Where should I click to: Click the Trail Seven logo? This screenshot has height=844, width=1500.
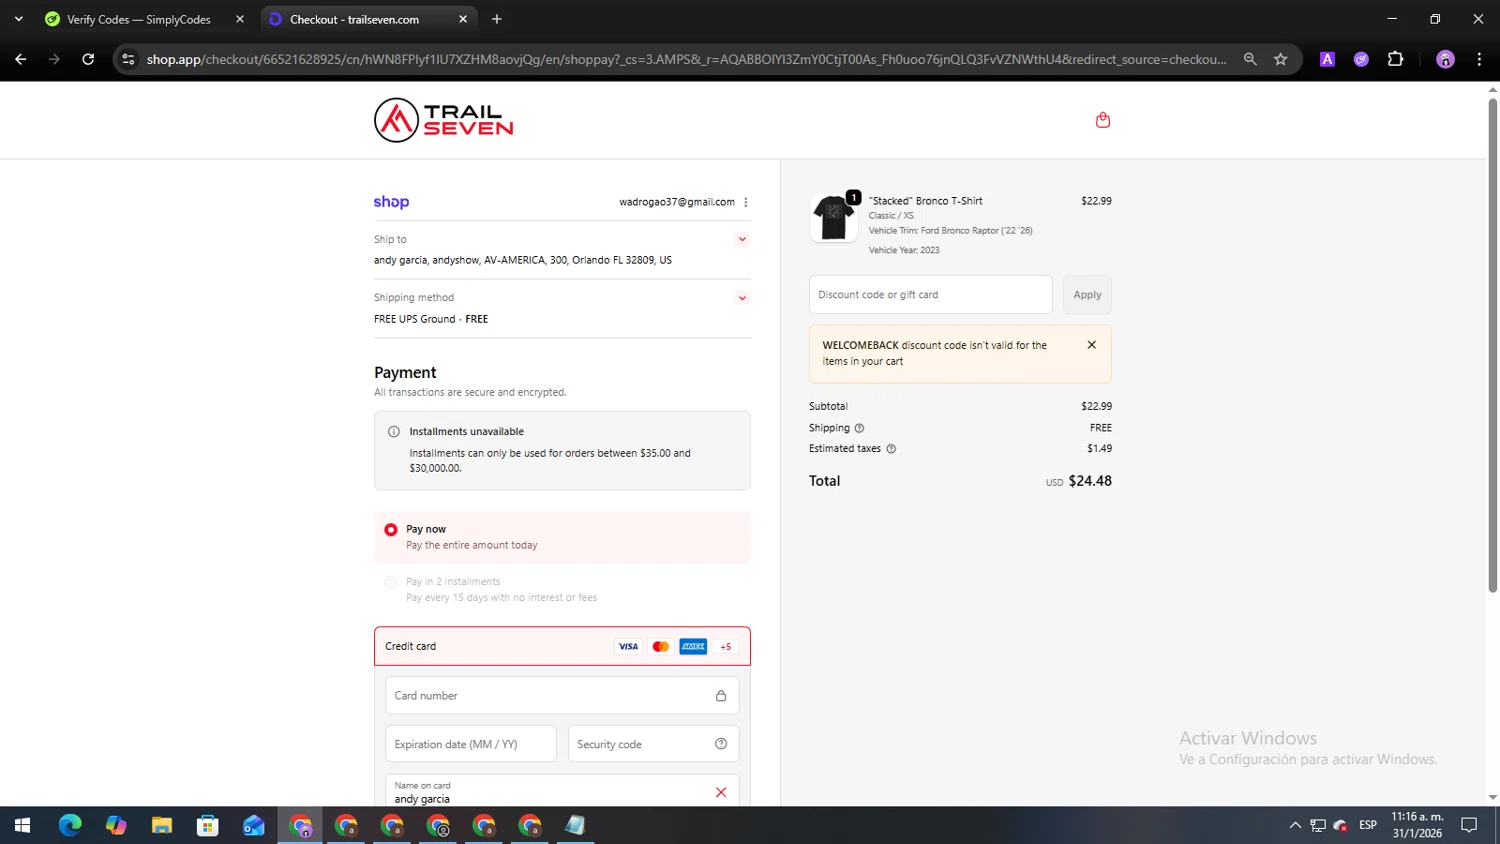(444, 120)
